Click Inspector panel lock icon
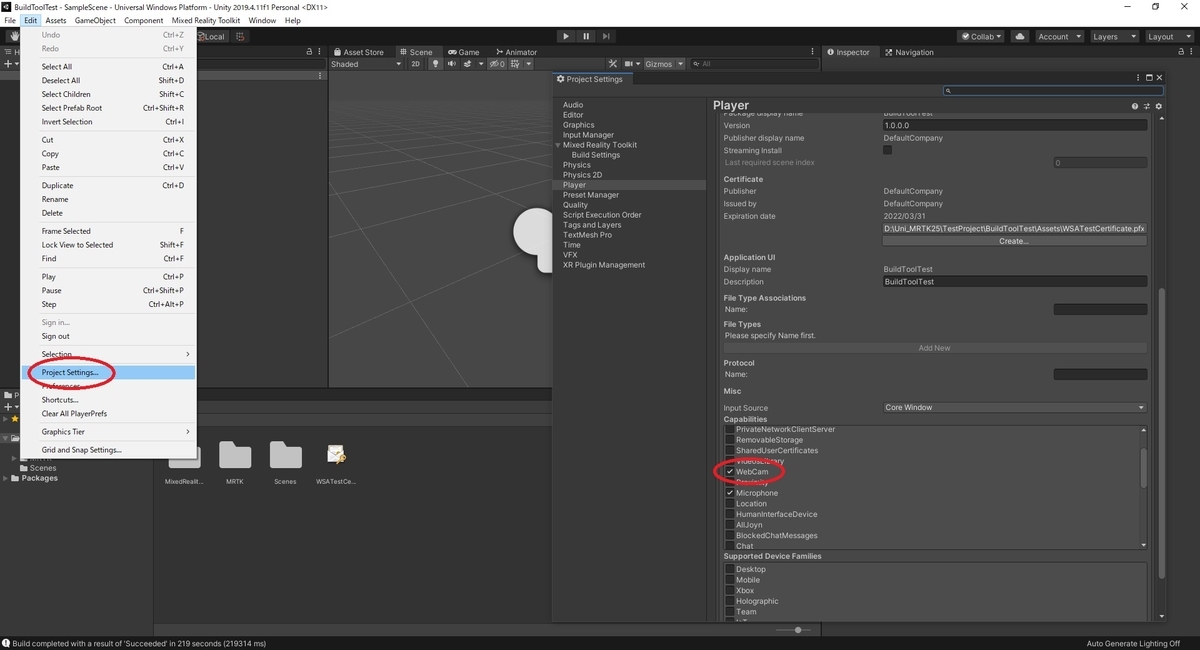The image size is (1200, 650). [x=1181, y=52]
